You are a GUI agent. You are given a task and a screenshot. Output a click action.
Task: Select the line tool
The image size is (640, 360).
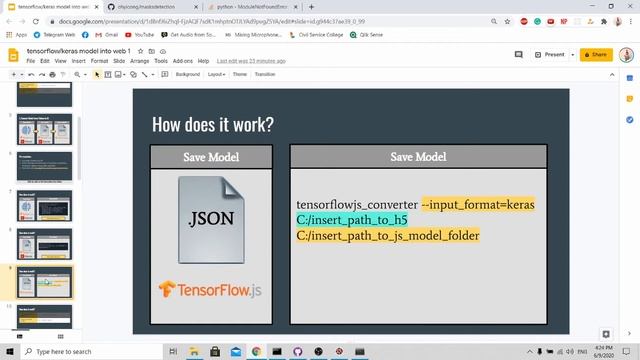point(144,74)
